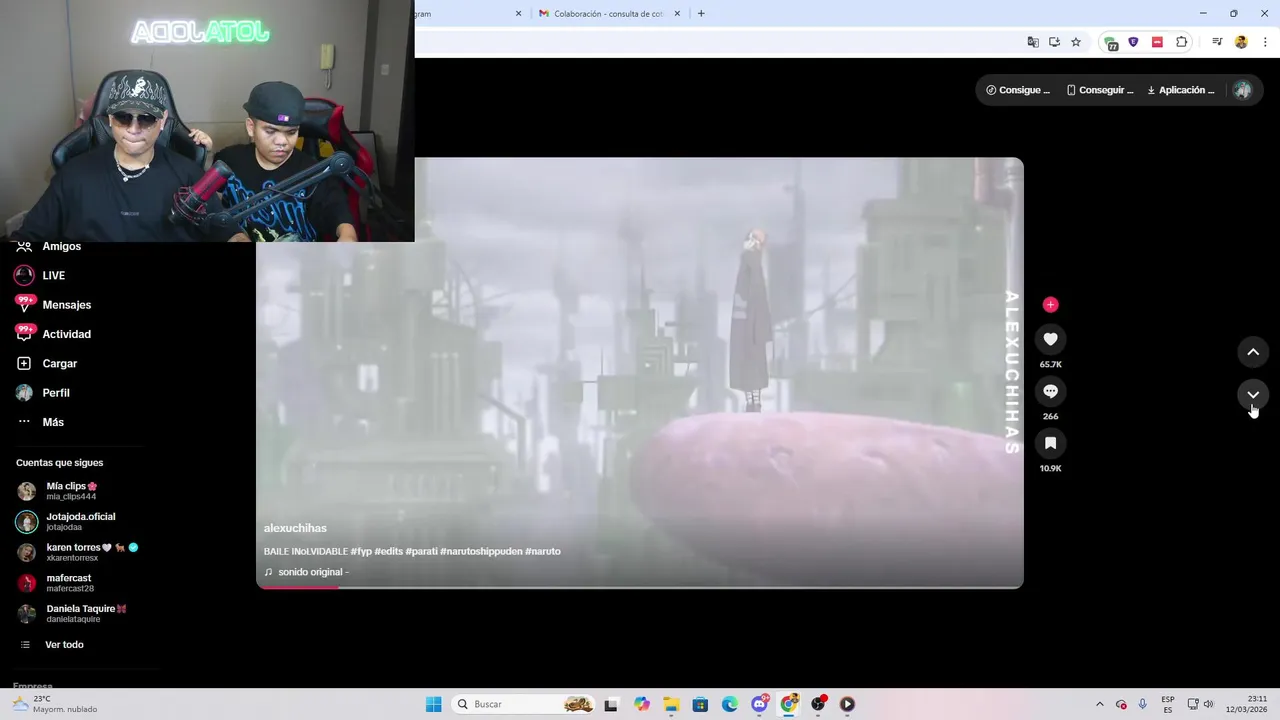Click the taskbar Buscar search box
The height and width of the screenshot is (720, 1280).
[x=523, y=704]
